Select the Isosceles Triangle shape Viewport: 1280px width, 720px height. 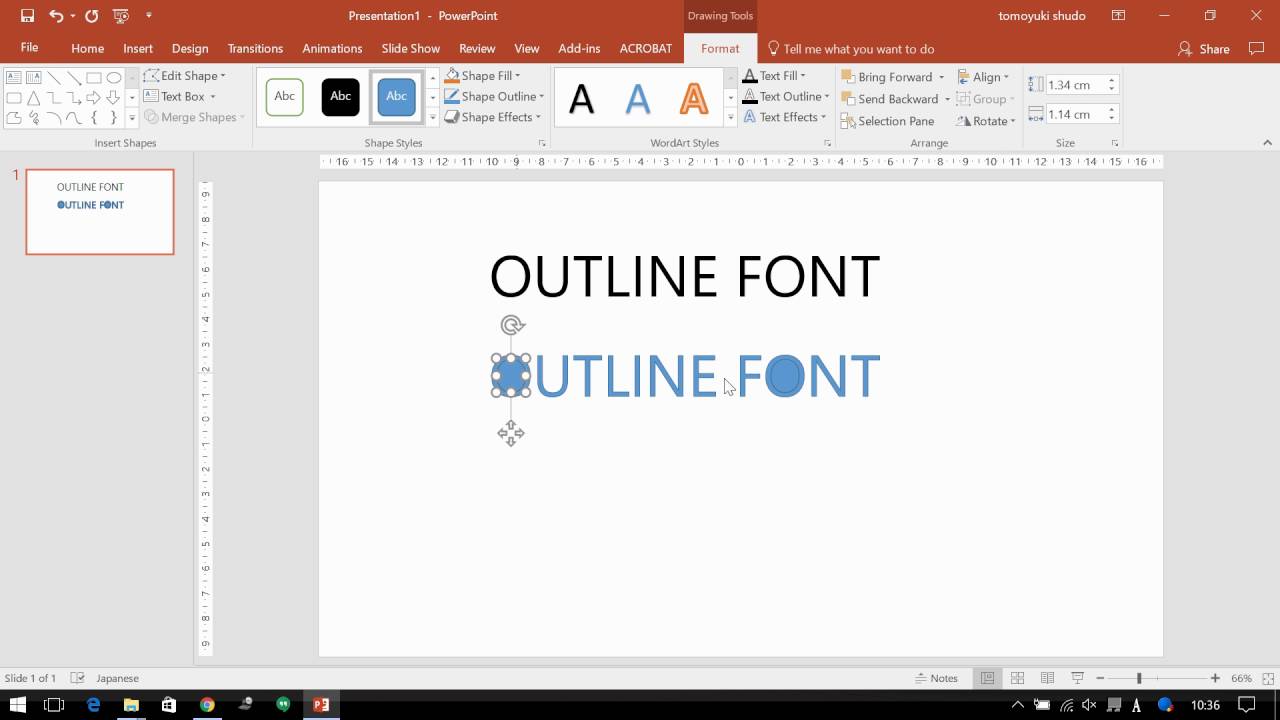click(x=33, y=97)
